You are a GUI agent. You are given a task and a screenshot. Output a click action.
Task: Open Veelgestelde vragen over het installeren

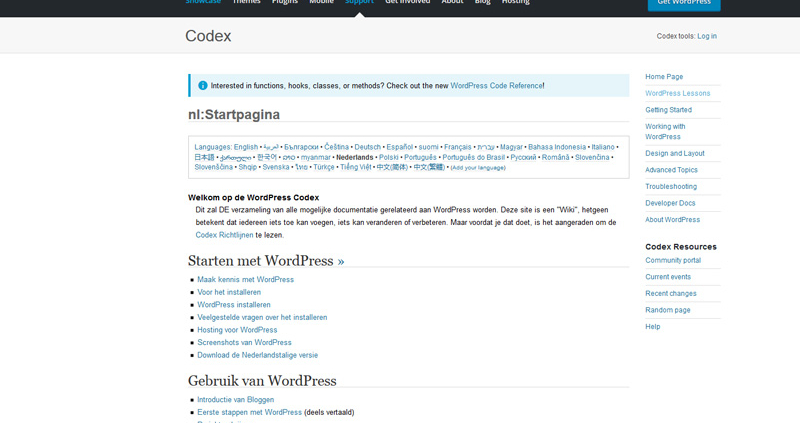tap(262, 317)
